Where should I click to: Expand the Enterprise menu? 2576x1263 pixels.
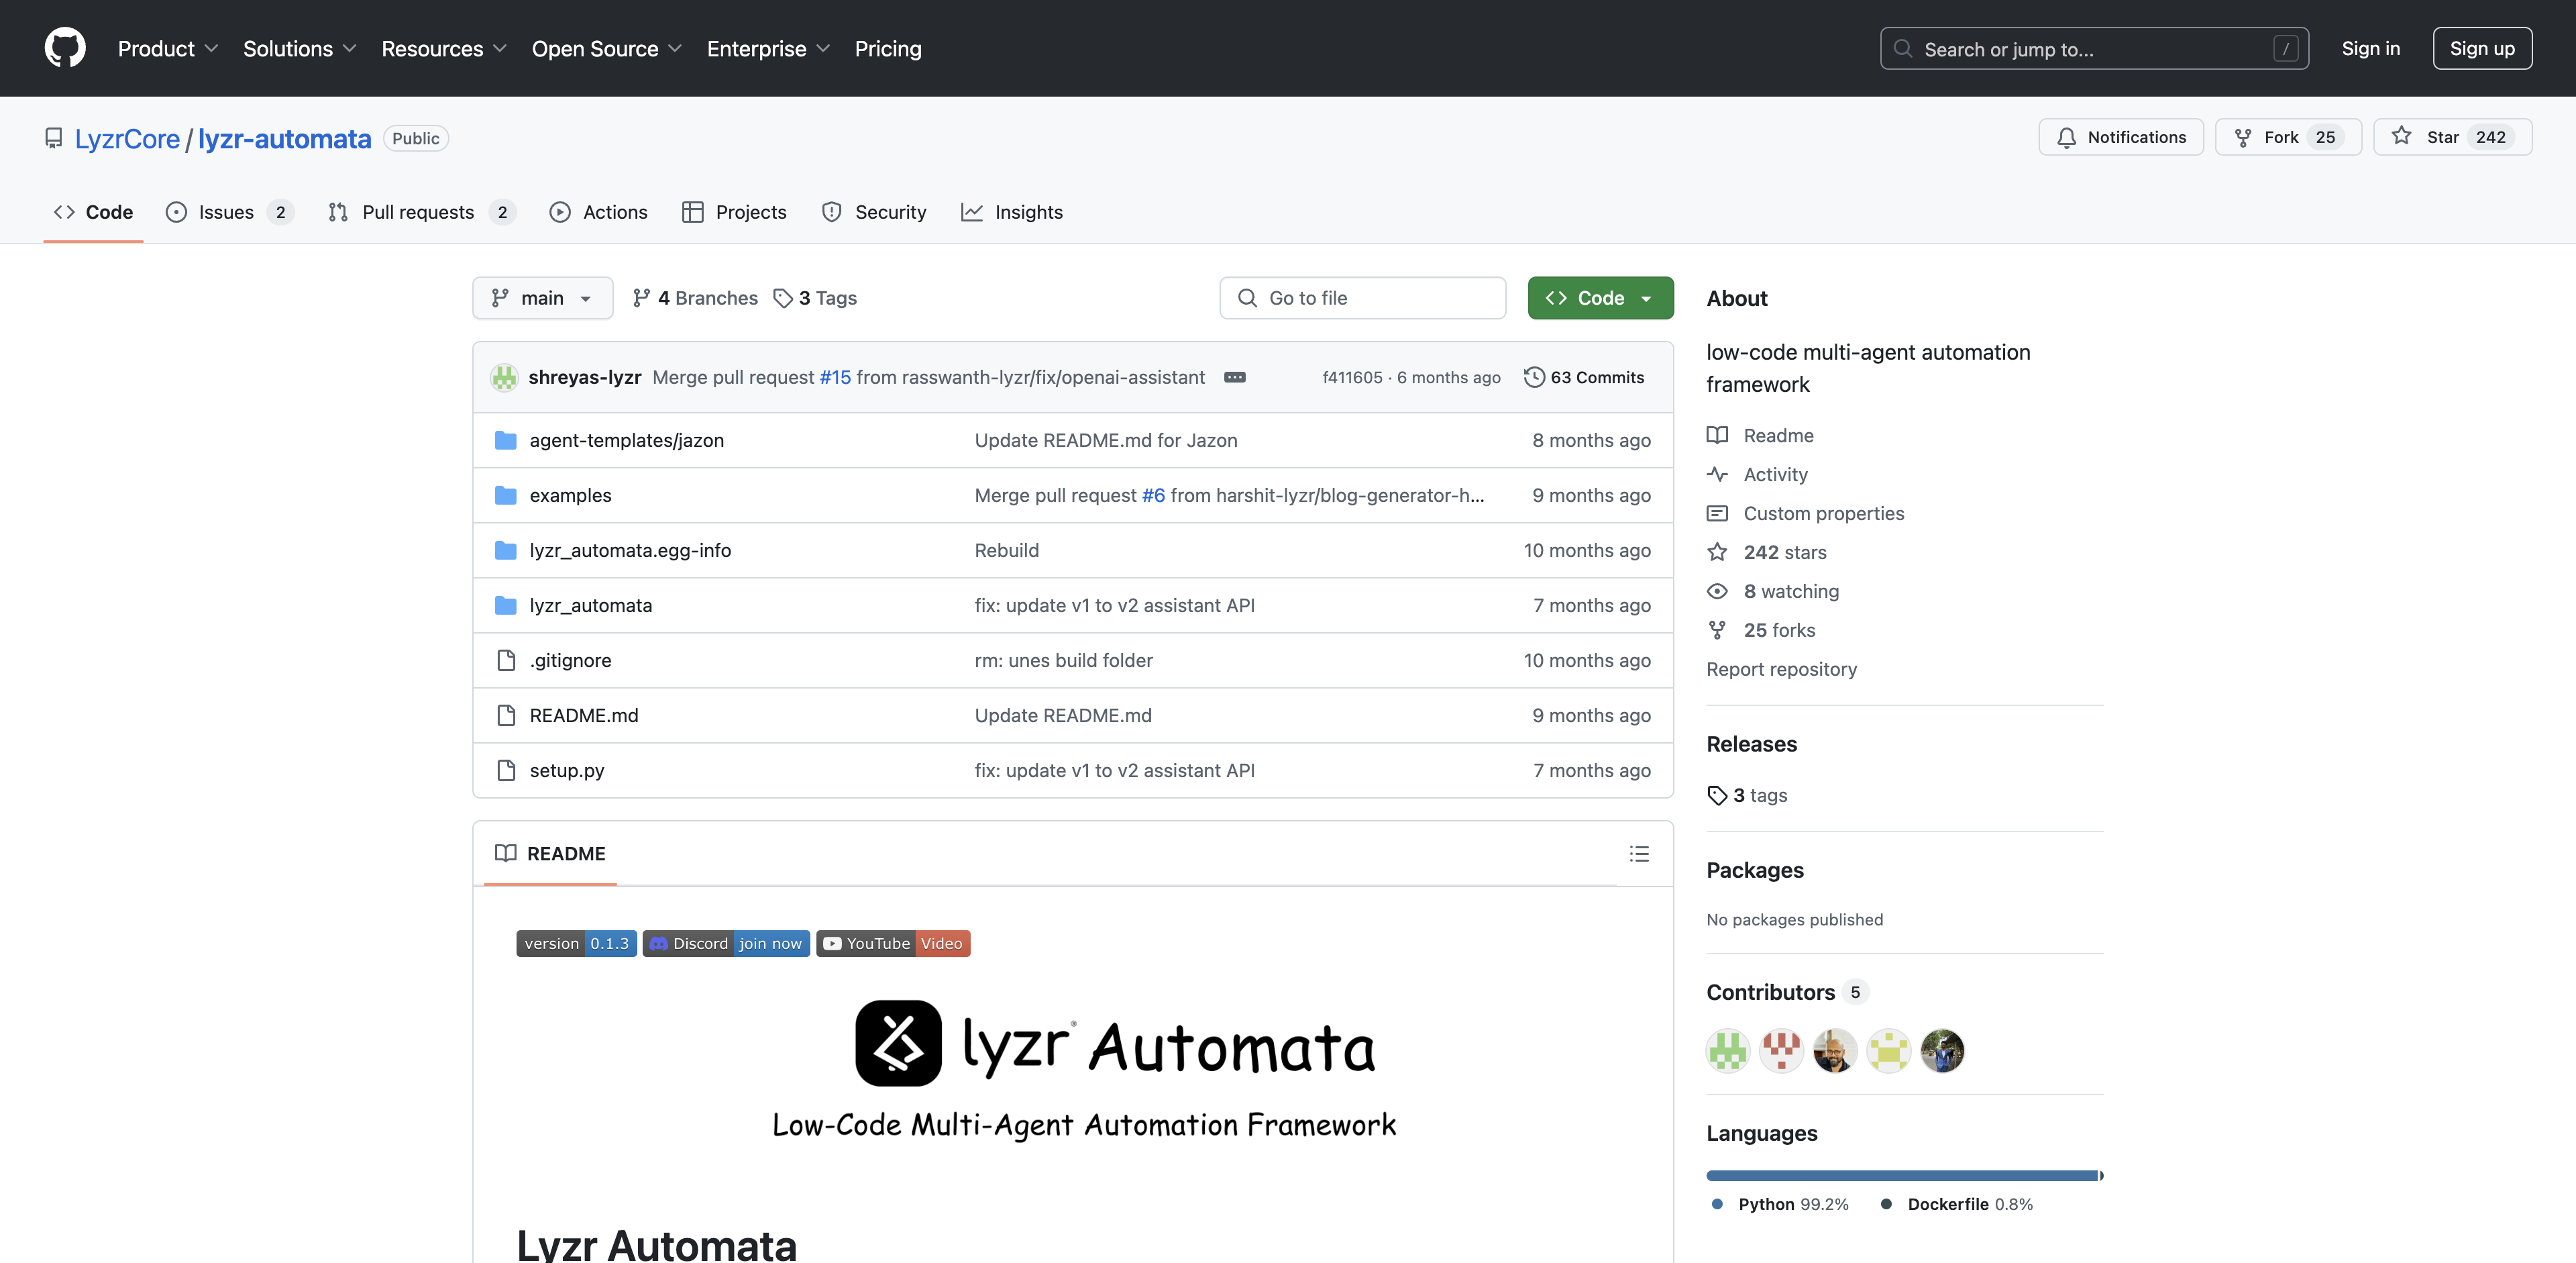click(x=768, y=48)
